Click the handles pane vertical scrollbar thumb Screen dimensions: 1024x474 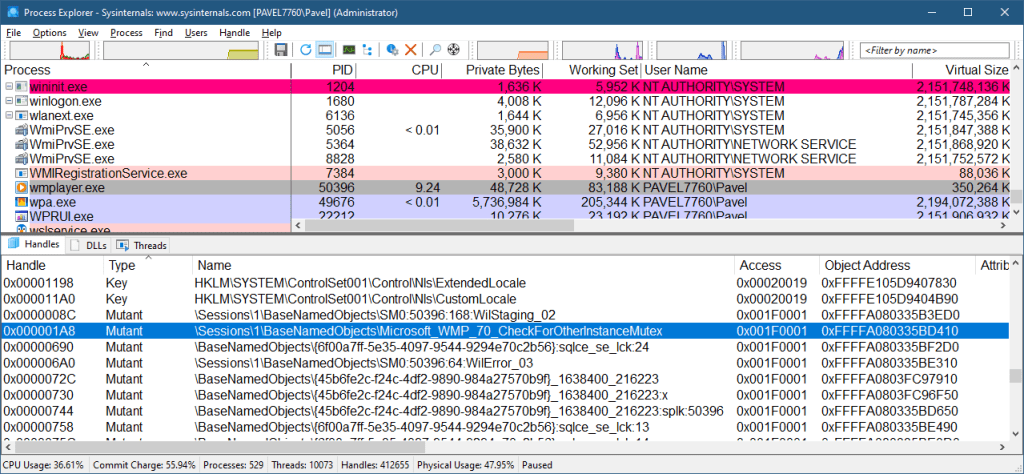[x=1017, y=375]
